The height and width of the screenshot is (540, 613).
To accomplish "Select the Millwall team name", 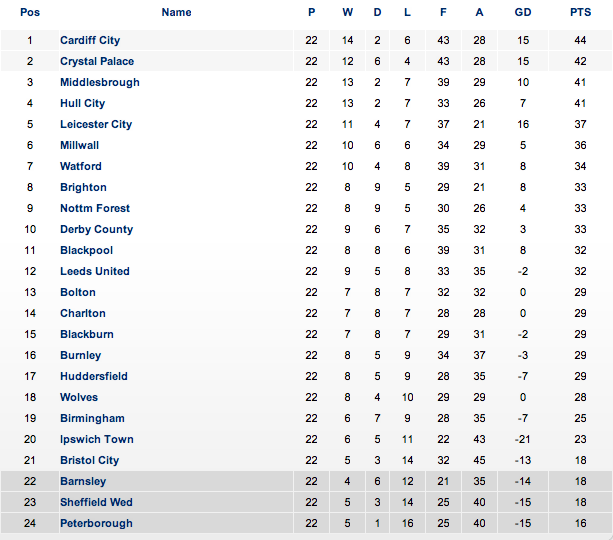I will 79,145.
